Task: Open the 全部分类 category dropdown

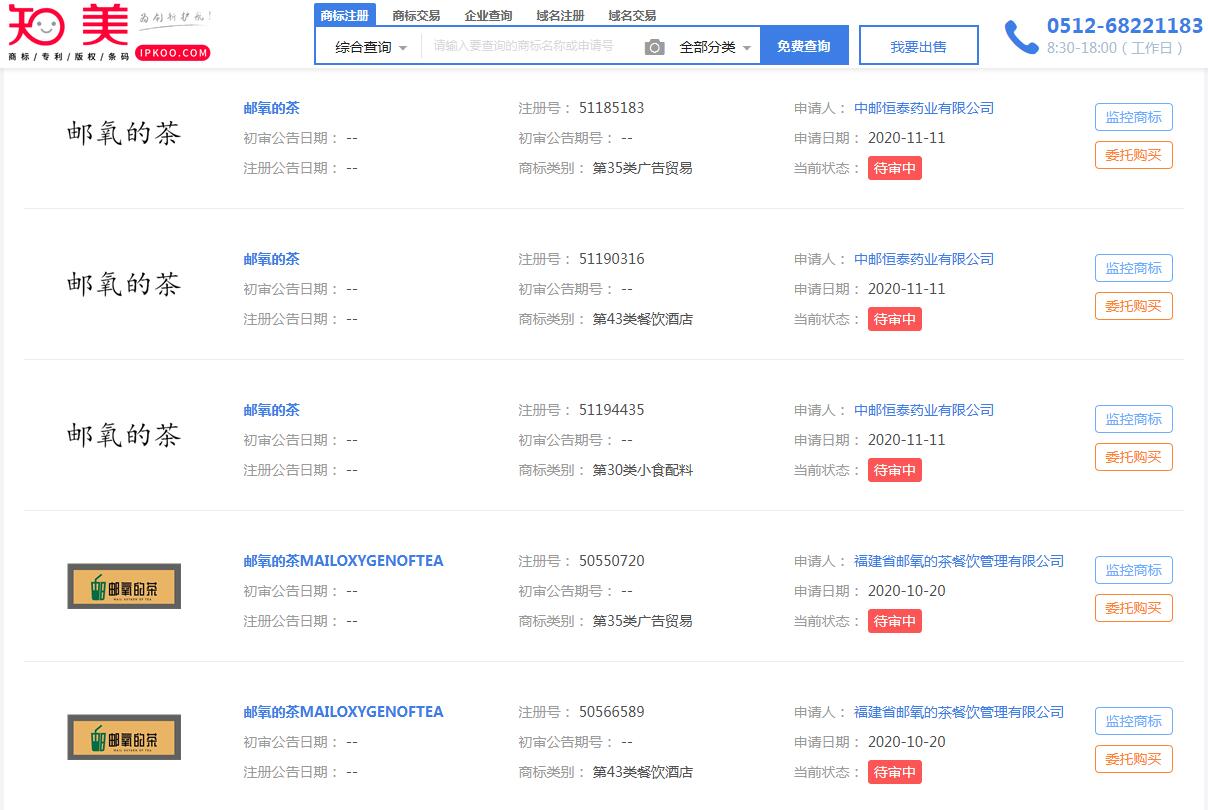Action: [x=715, y=47]
